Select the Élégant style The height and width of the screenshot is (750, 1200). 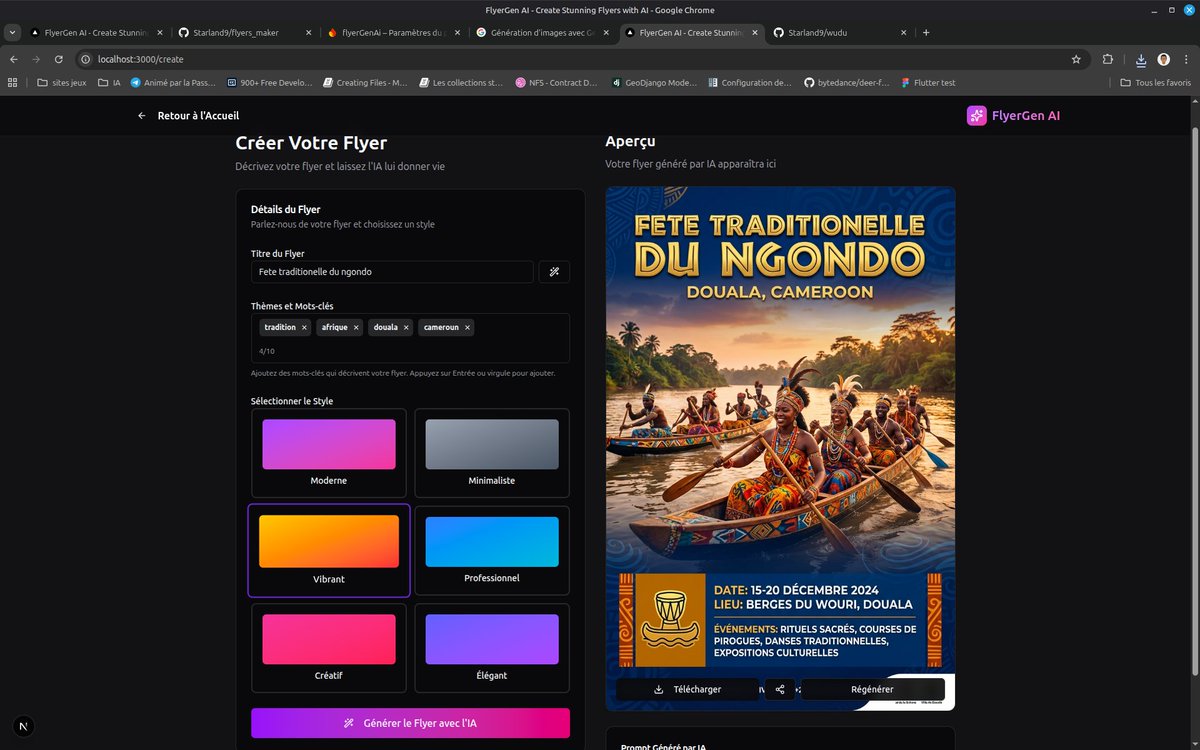(x=491, y=647)
